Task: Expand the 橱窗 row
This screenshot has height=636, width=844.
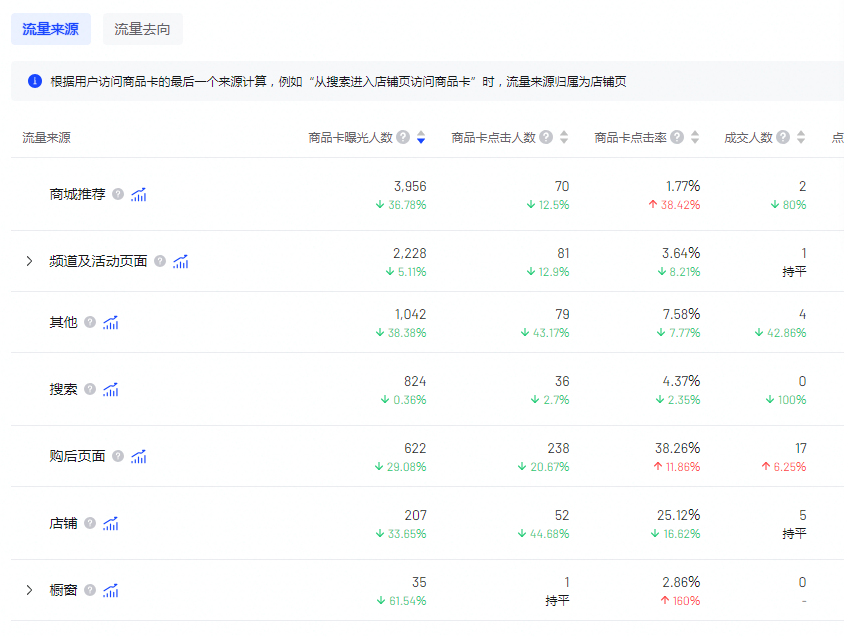Action: [x=28, y=590]
